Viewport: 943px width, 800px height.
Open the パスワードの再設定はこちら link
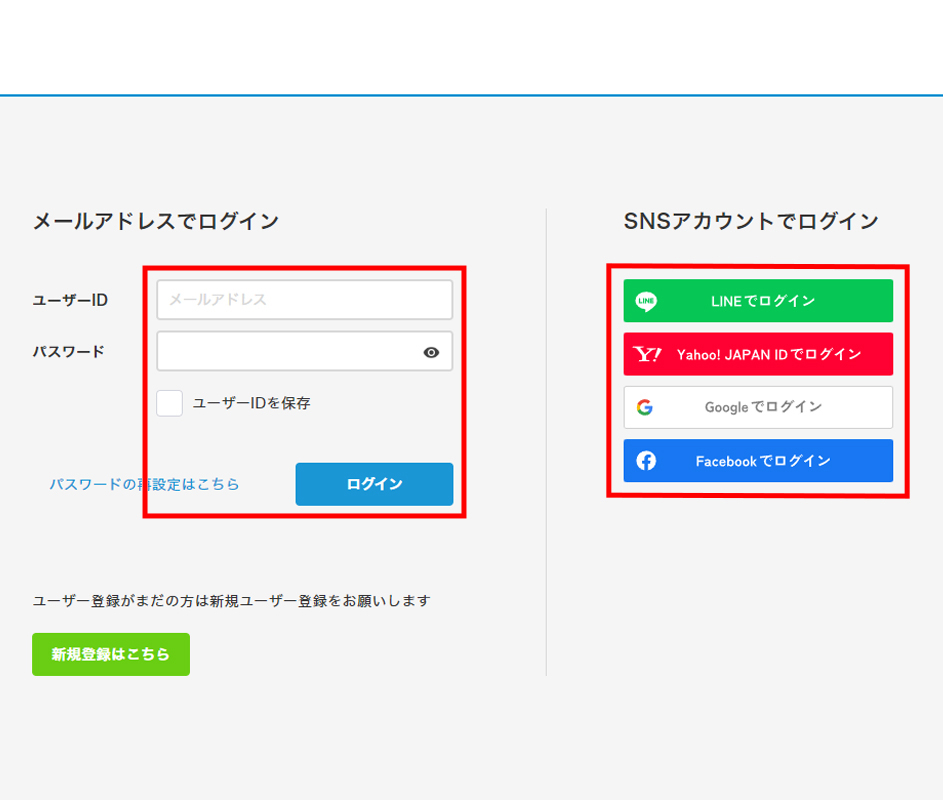(x=144, y=484)
